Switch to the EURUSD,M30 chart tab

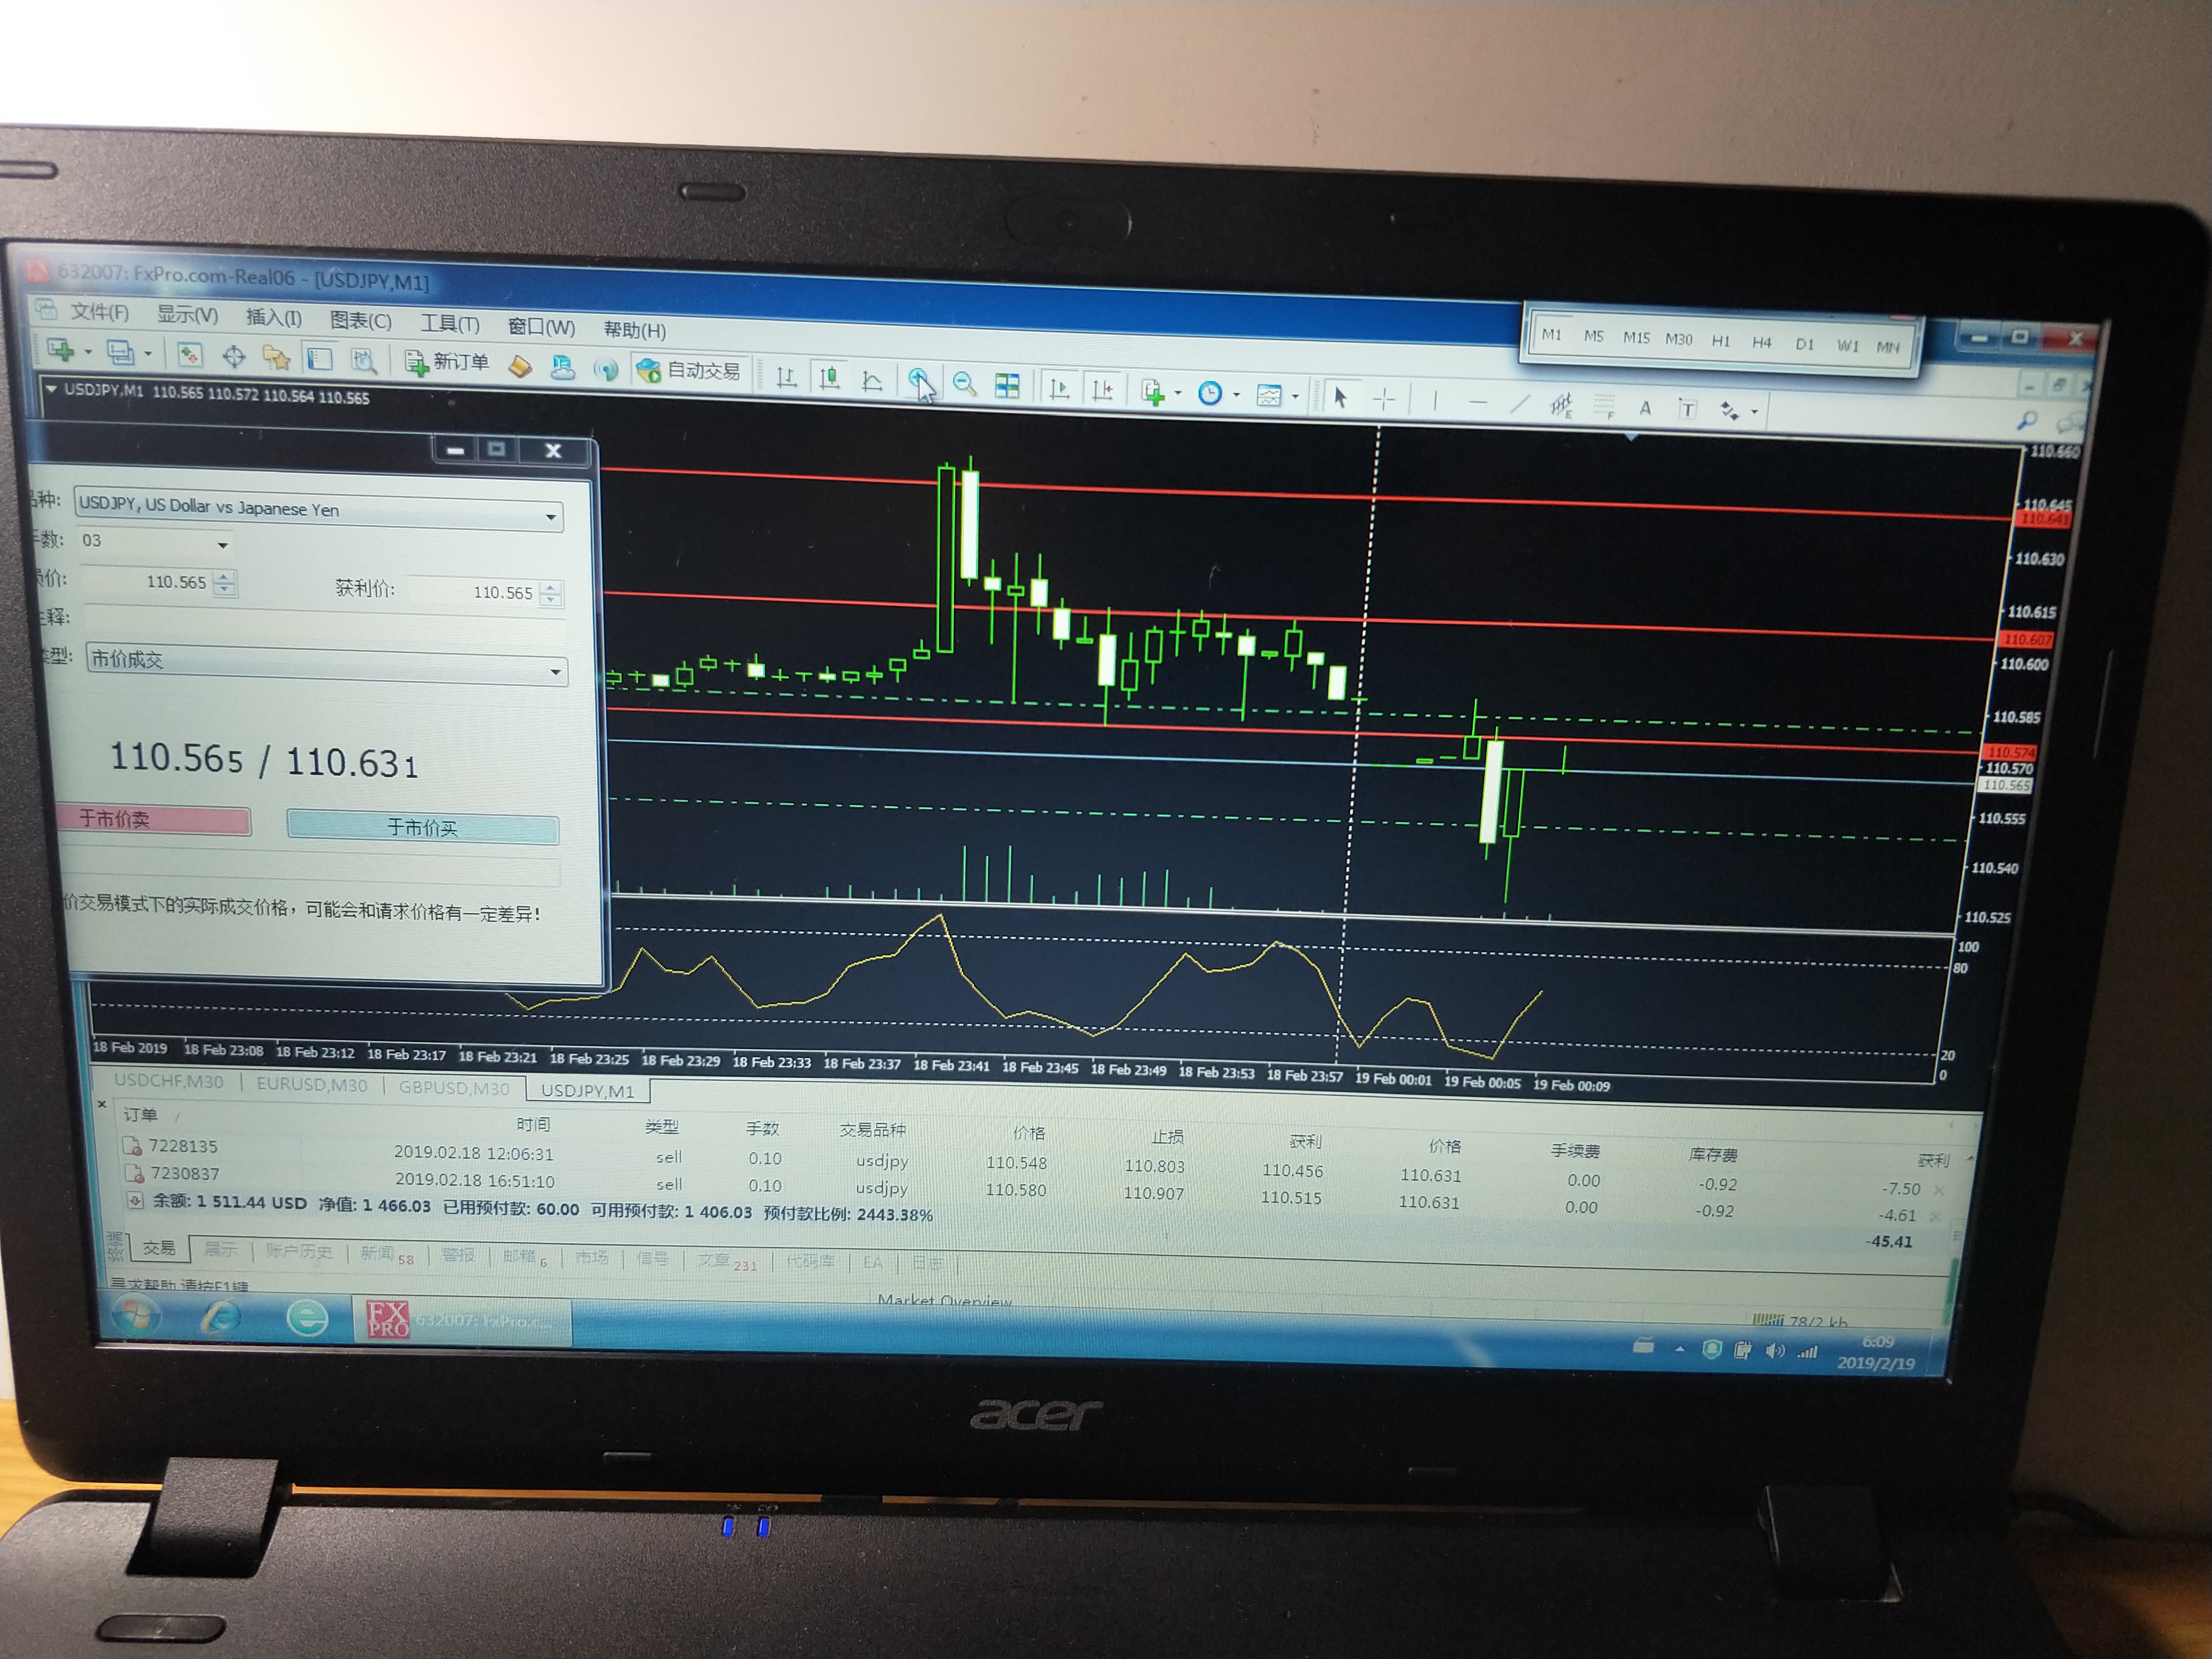coord(312,1085)
